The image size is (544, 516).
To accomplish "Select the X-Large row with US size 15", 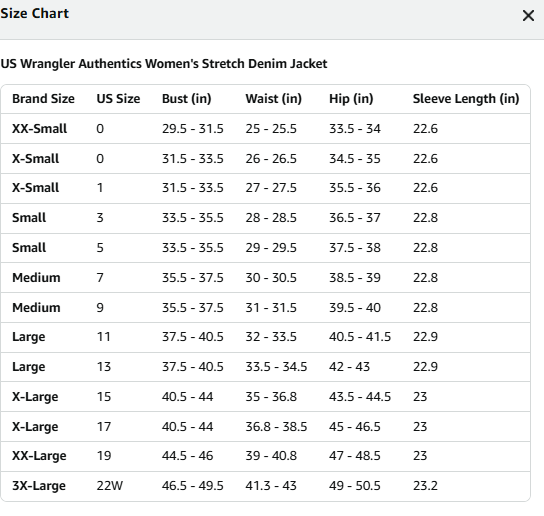I will pos(265,397).
